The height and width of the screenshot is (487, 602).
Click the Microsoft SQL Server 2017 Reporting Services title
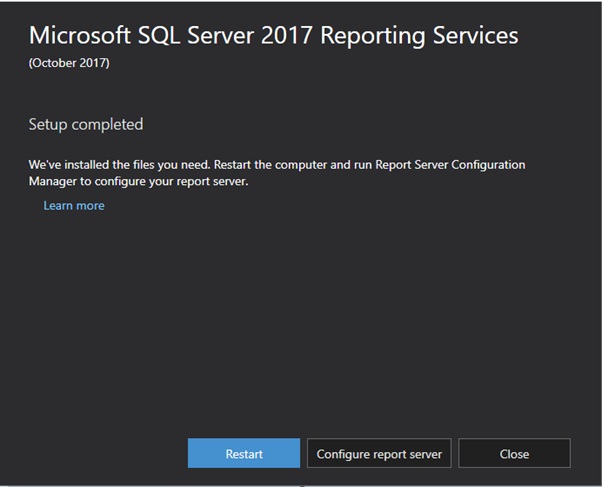tap(274, 35)
